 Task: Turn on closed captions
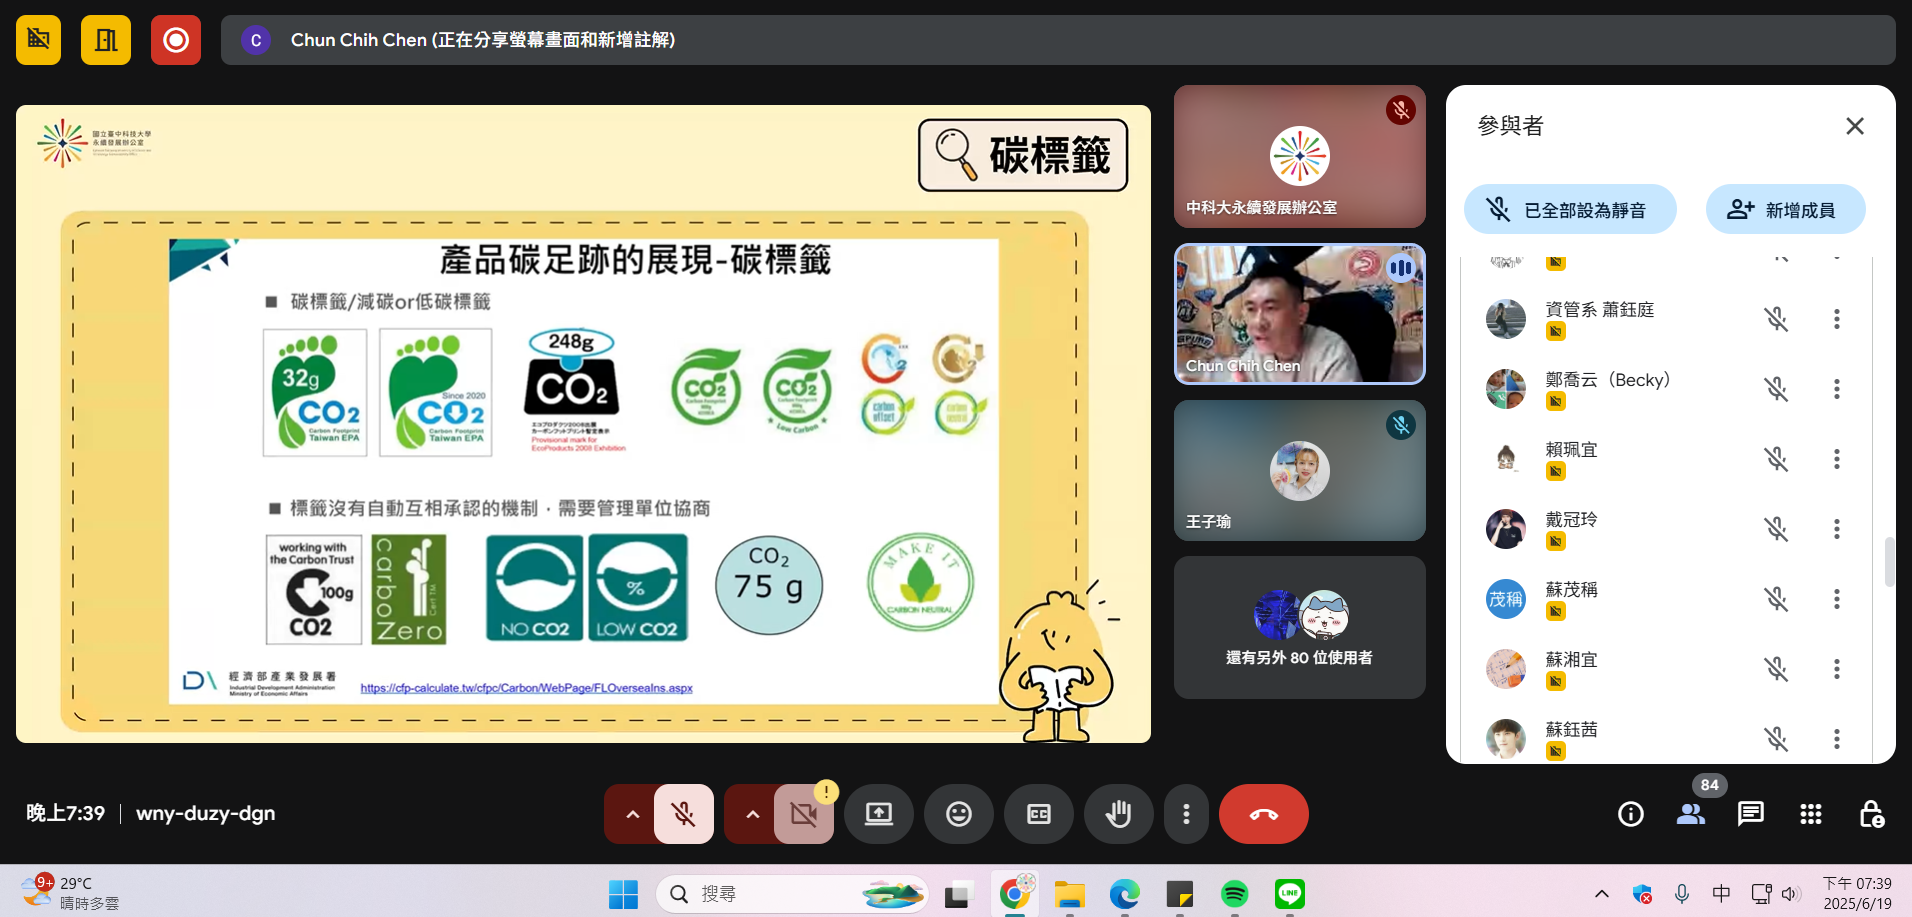1038,814
